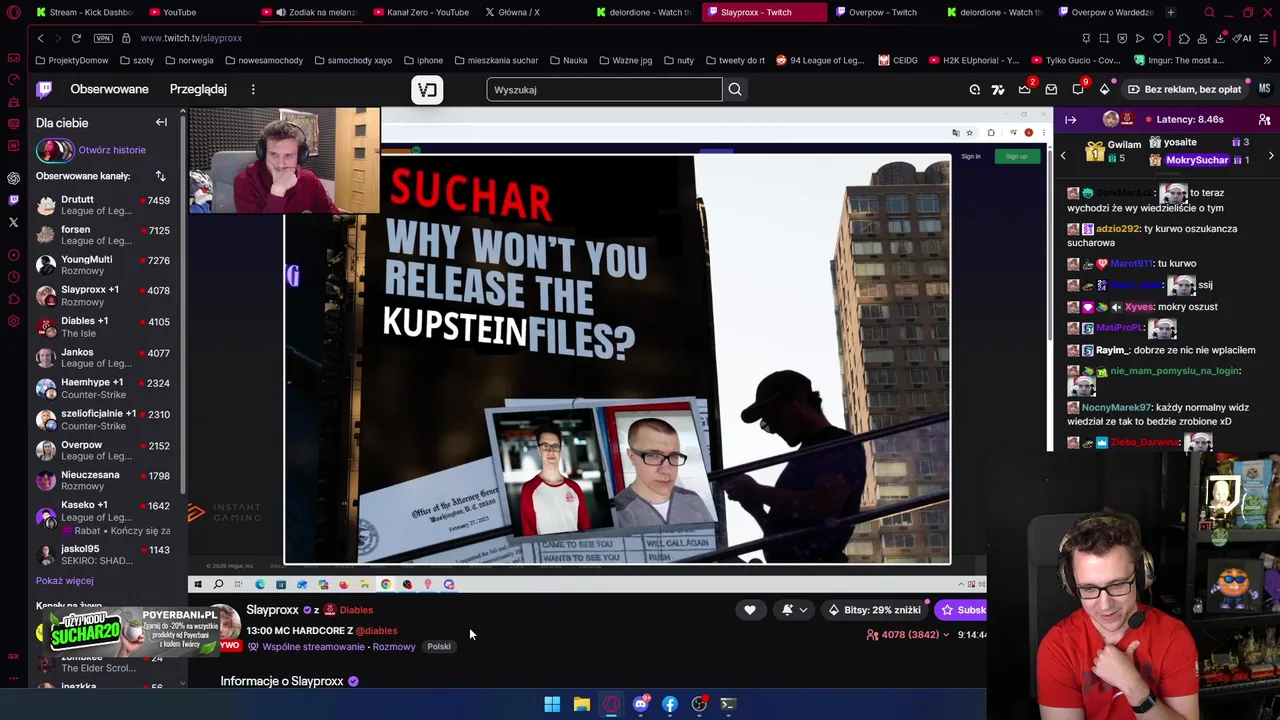
Task: Switch to YouTube browser tab
Action: pyautogui.click(x=180, y=12)
